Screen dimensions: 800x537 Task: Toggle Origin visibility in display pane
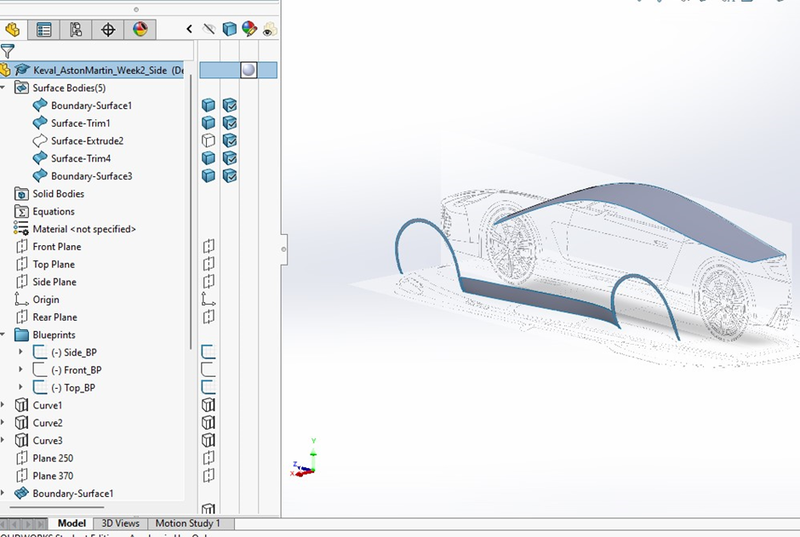208,299
